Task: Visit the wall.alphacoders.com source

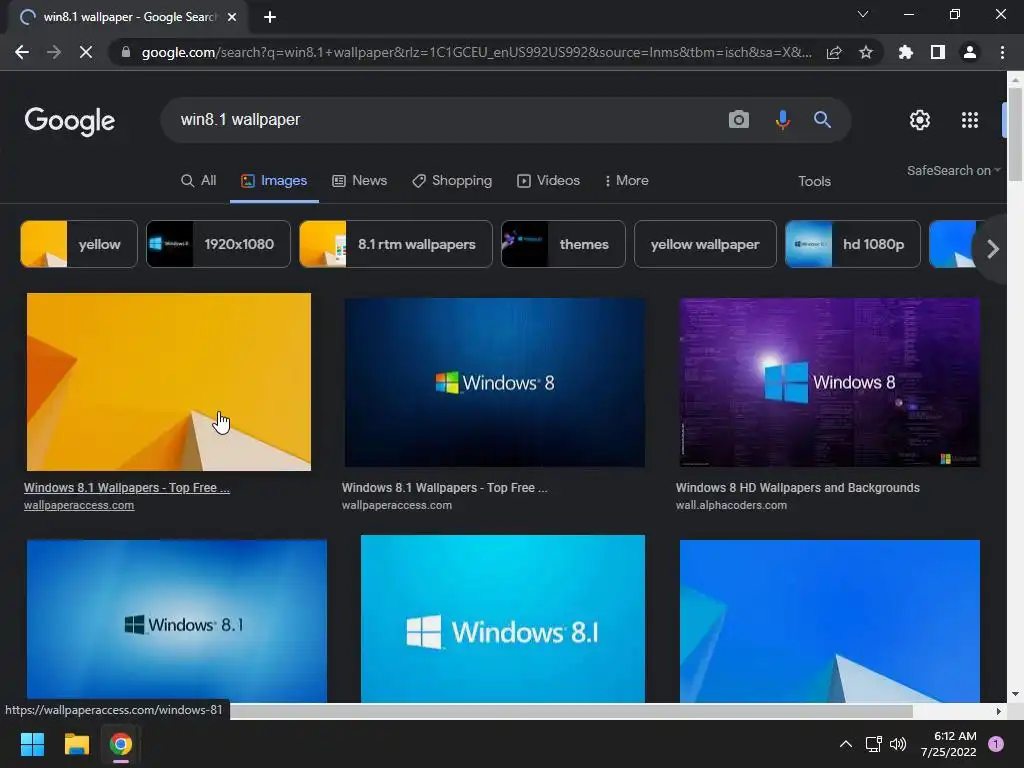Action: tap(731, 505)
